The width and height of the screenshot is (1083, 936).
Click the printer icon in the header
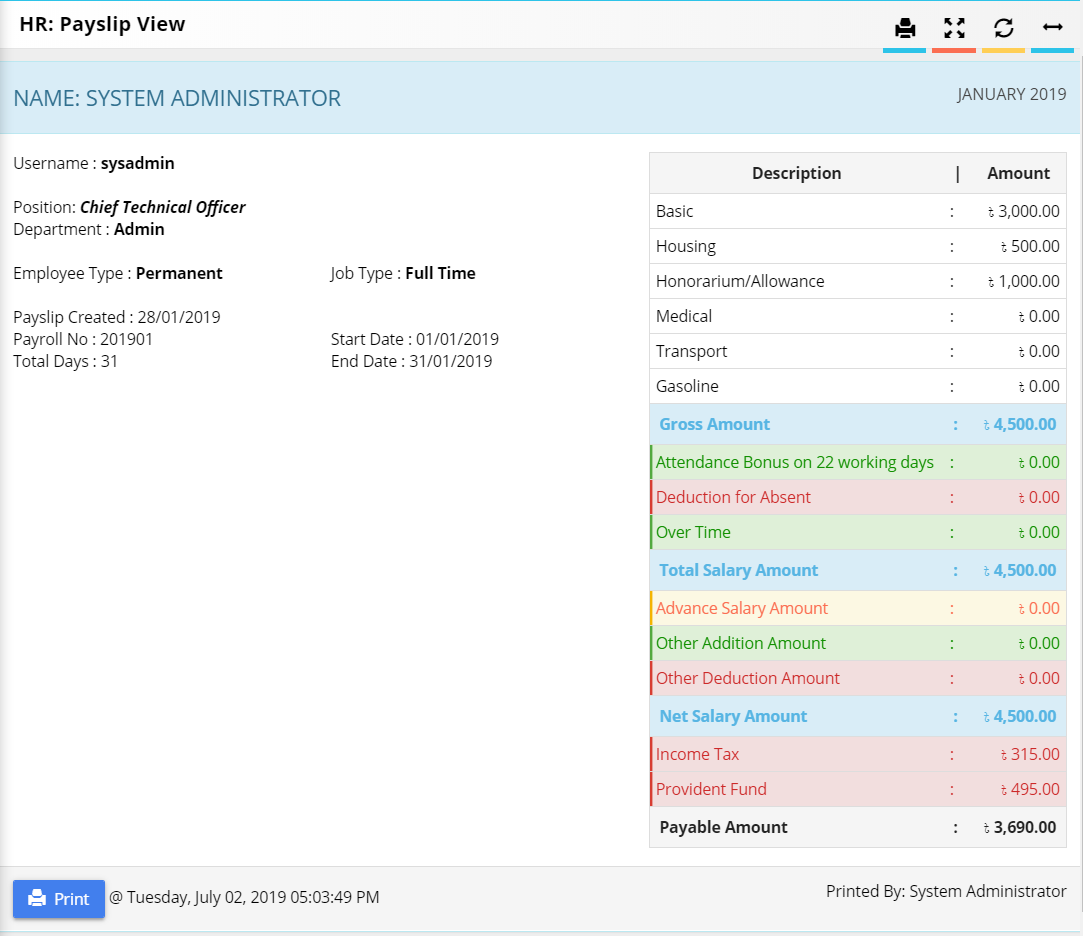[x=904, y=28]
